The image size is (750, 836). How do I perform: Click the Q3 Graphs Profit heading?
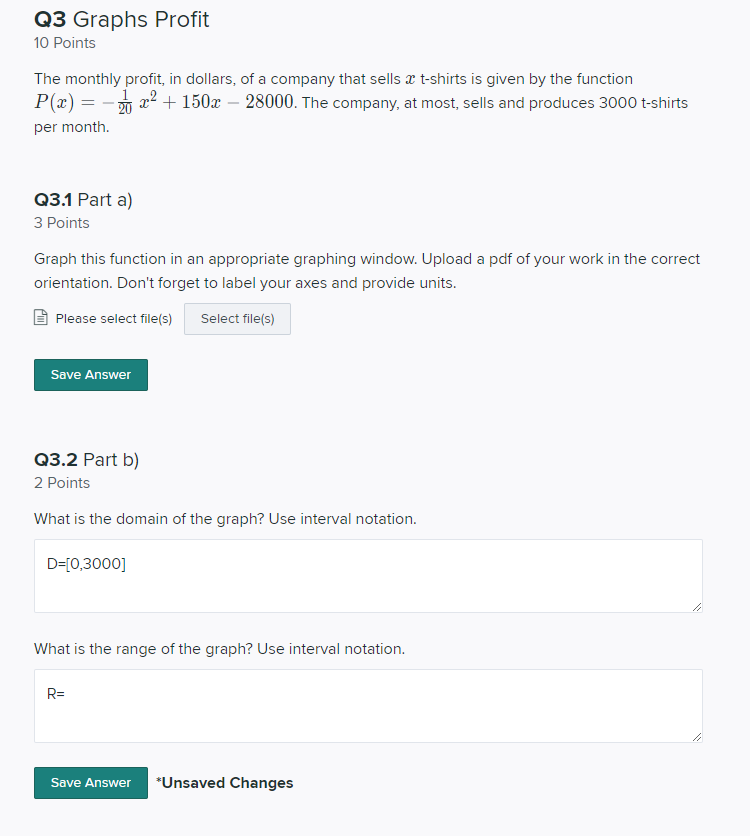click(x=121, y=19)
